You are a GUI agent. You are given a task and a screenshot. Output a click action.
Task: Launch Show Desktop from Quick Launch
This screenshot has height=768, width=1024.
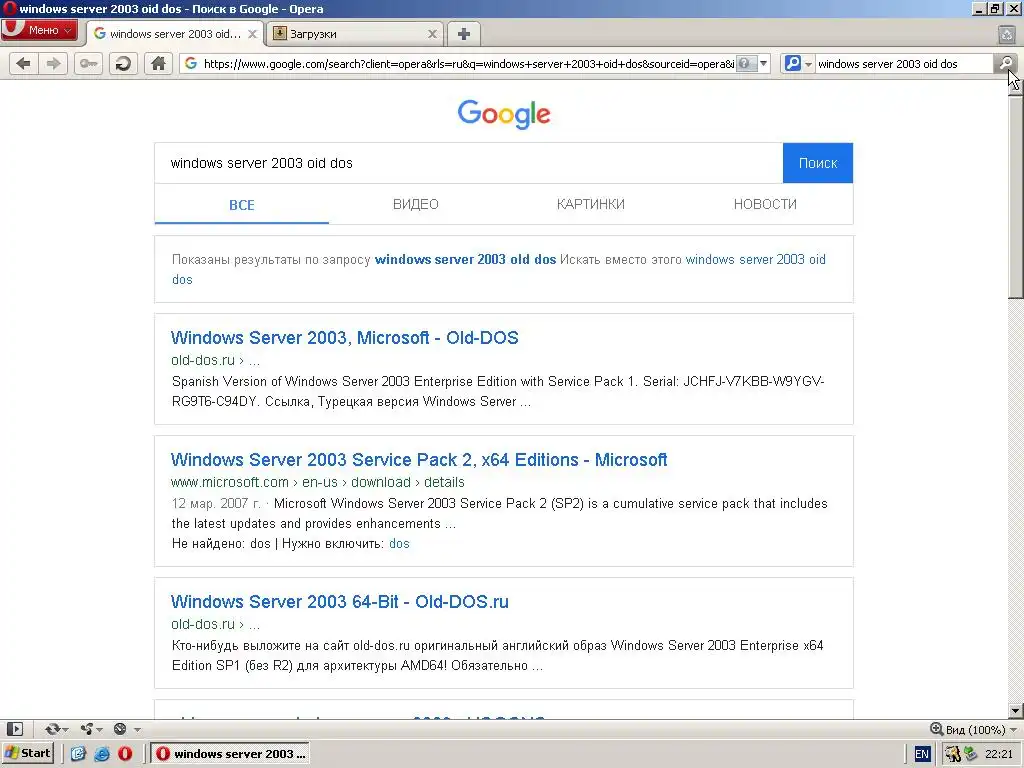[78, 754]
